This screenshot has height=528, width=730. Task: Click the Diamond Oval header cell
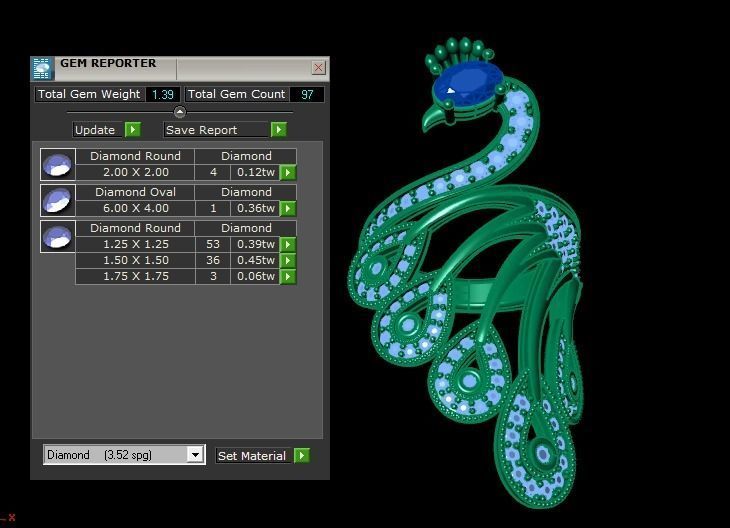135,192
